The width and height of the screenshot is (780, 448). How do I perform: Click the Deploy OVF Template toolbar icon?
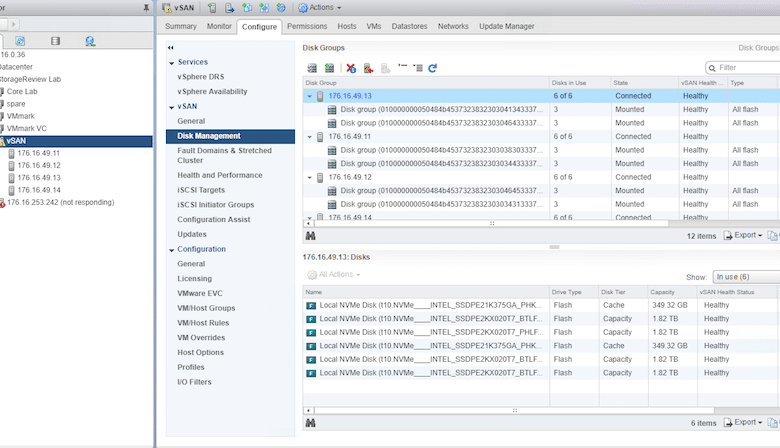tap(281, 7)
